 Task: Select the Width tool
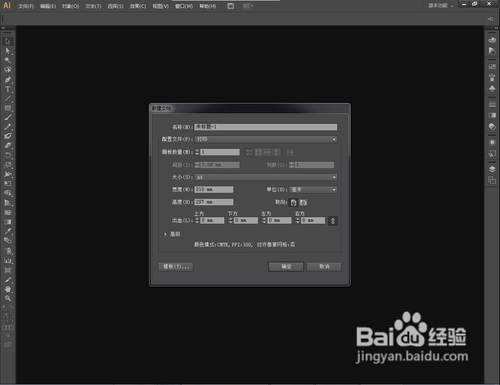coord(8,174)
